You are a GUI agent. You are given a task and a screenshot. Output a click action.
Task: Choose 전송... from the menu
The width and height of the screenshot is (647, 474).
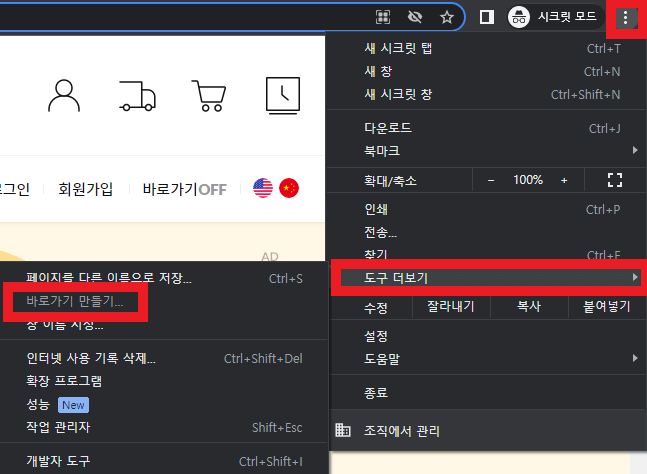(x=486, y=232)
